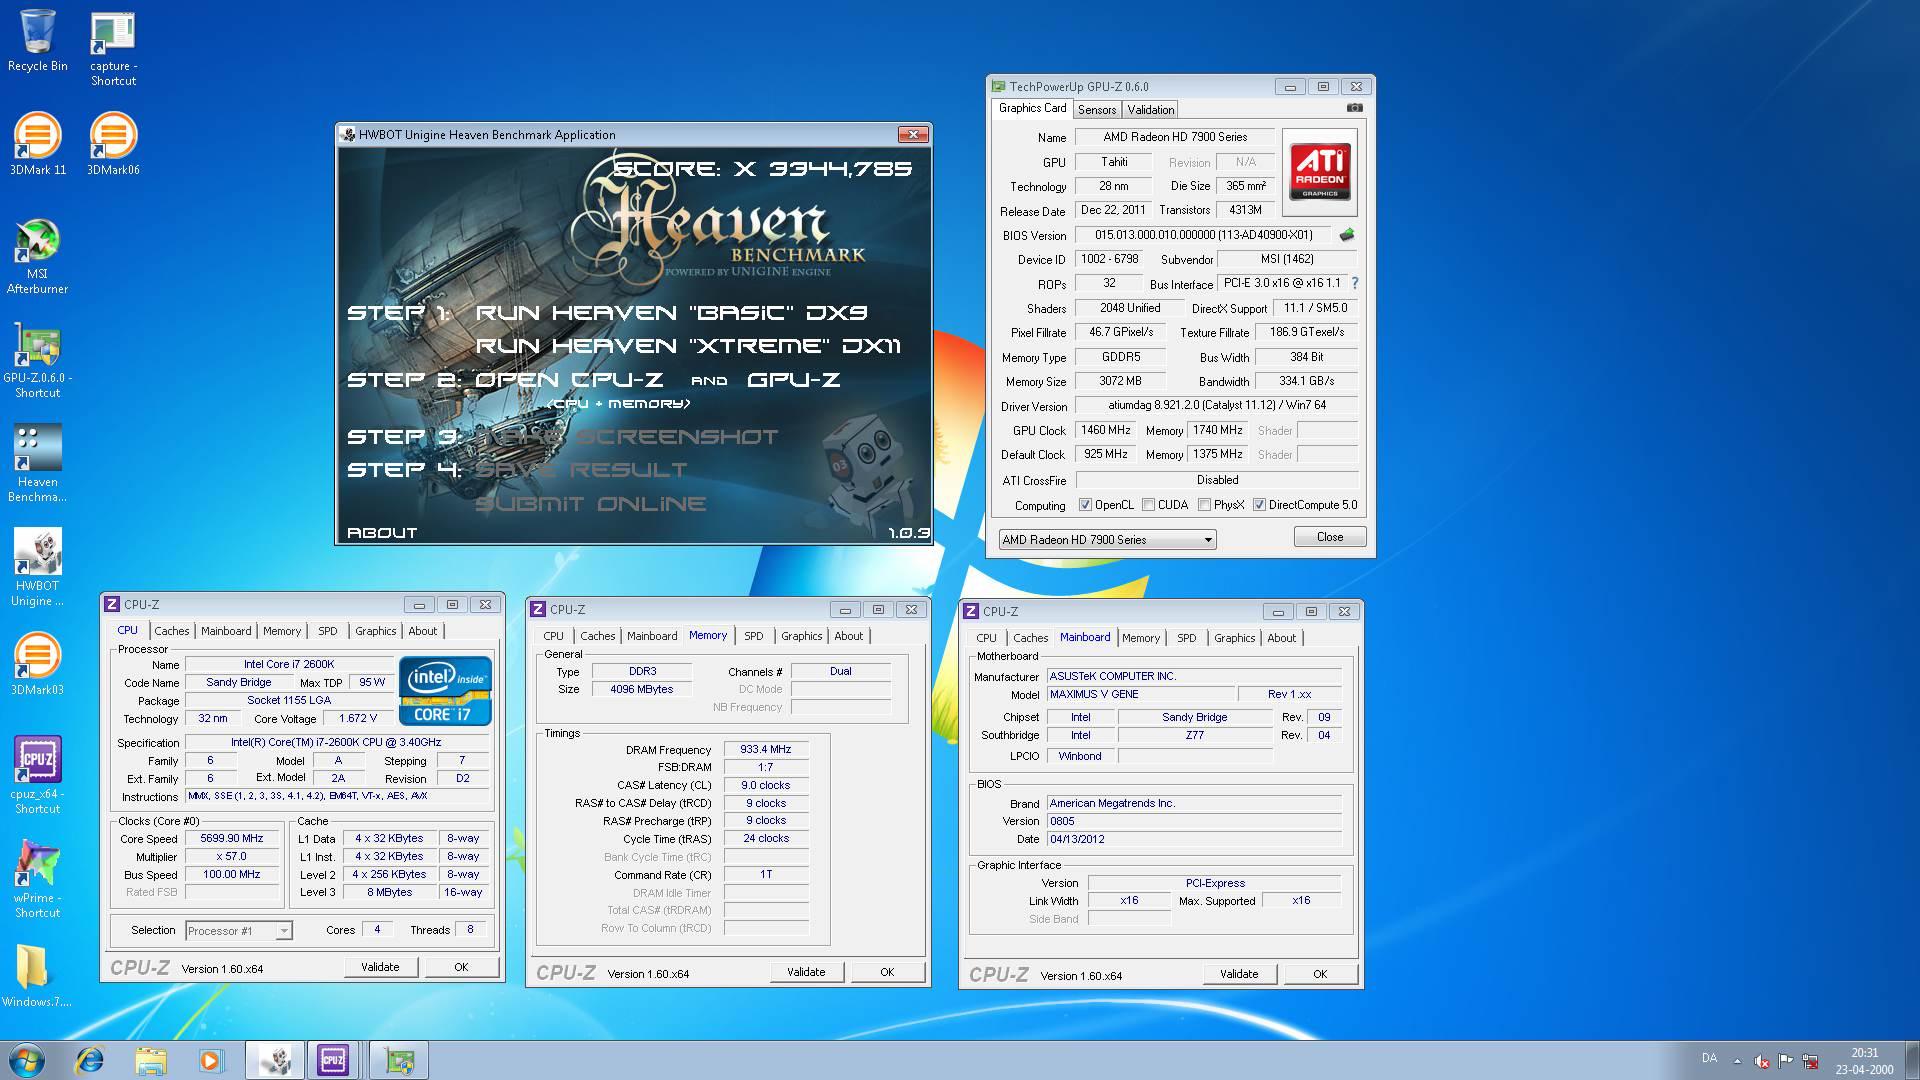1920x1080 pixels.
Task: Click motherboard model MAXIMUS V GENE
Action: (x=1139, y=694)
